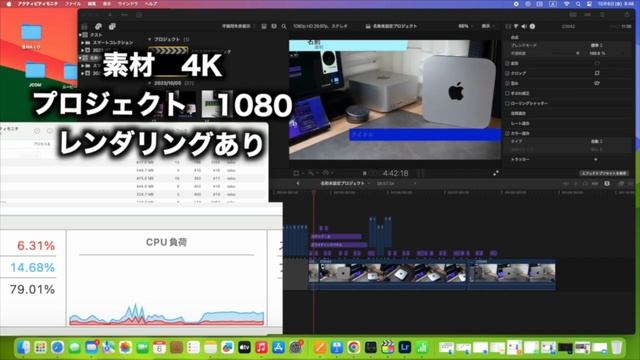Collapse the テスト library disclosure triangle

80,35
